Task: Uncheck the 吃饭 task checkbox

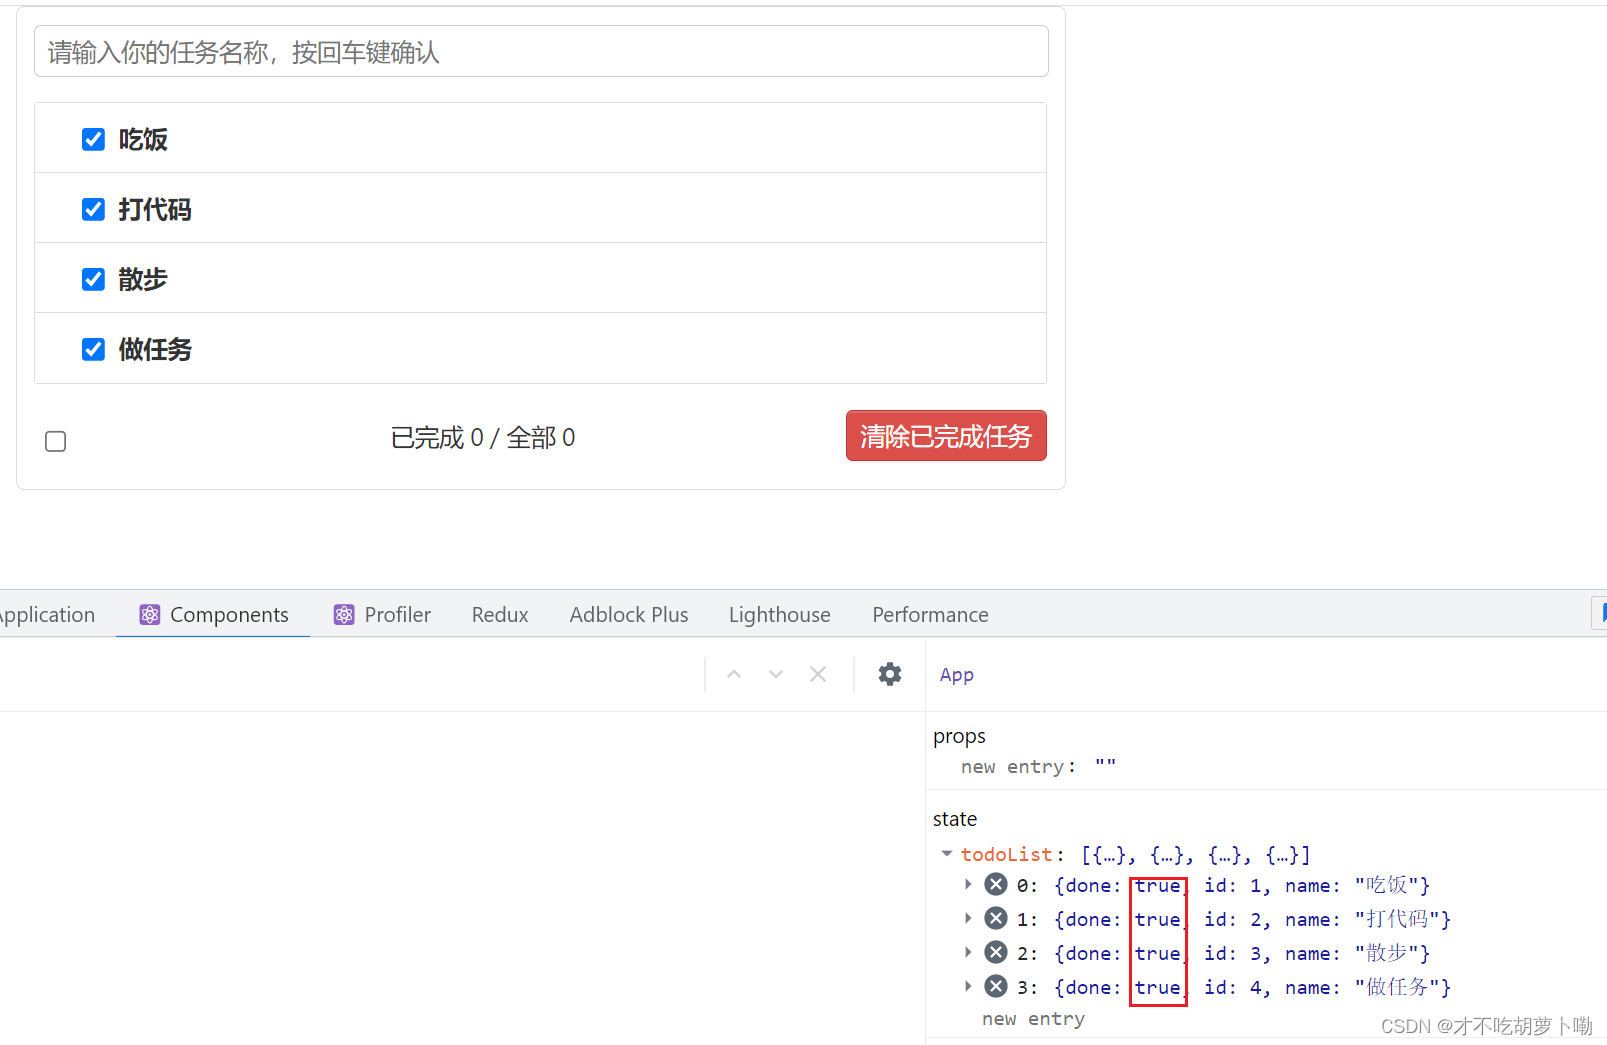Action: pyautogui.click(x=93, y=139)
